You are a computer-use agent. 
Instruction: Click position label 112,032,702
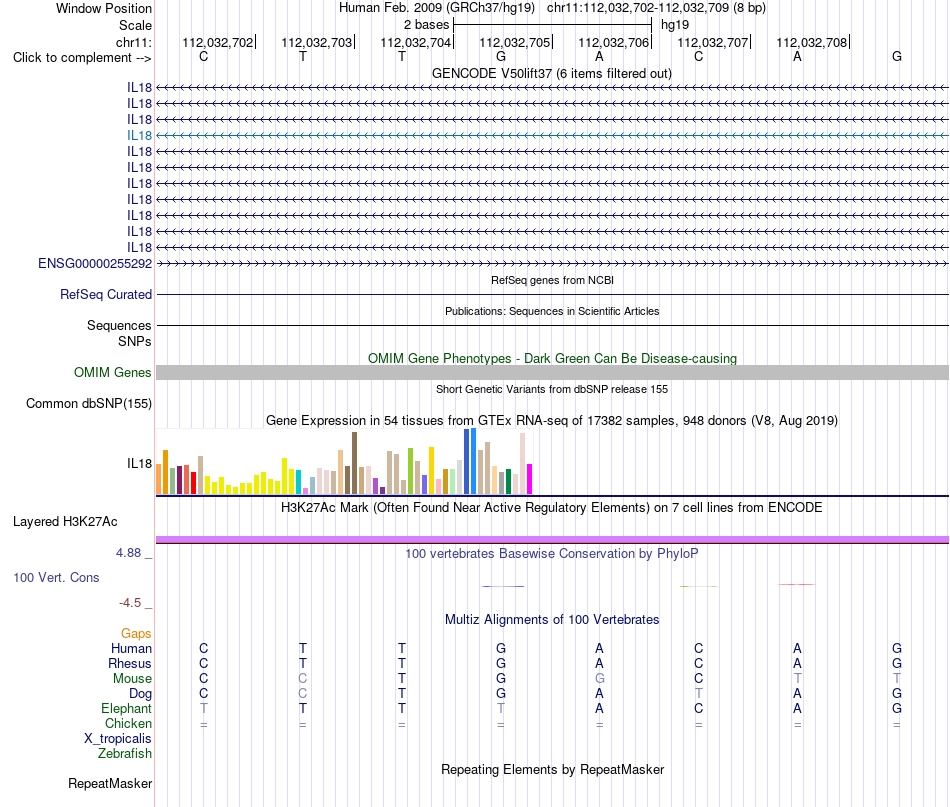(218, 42)
